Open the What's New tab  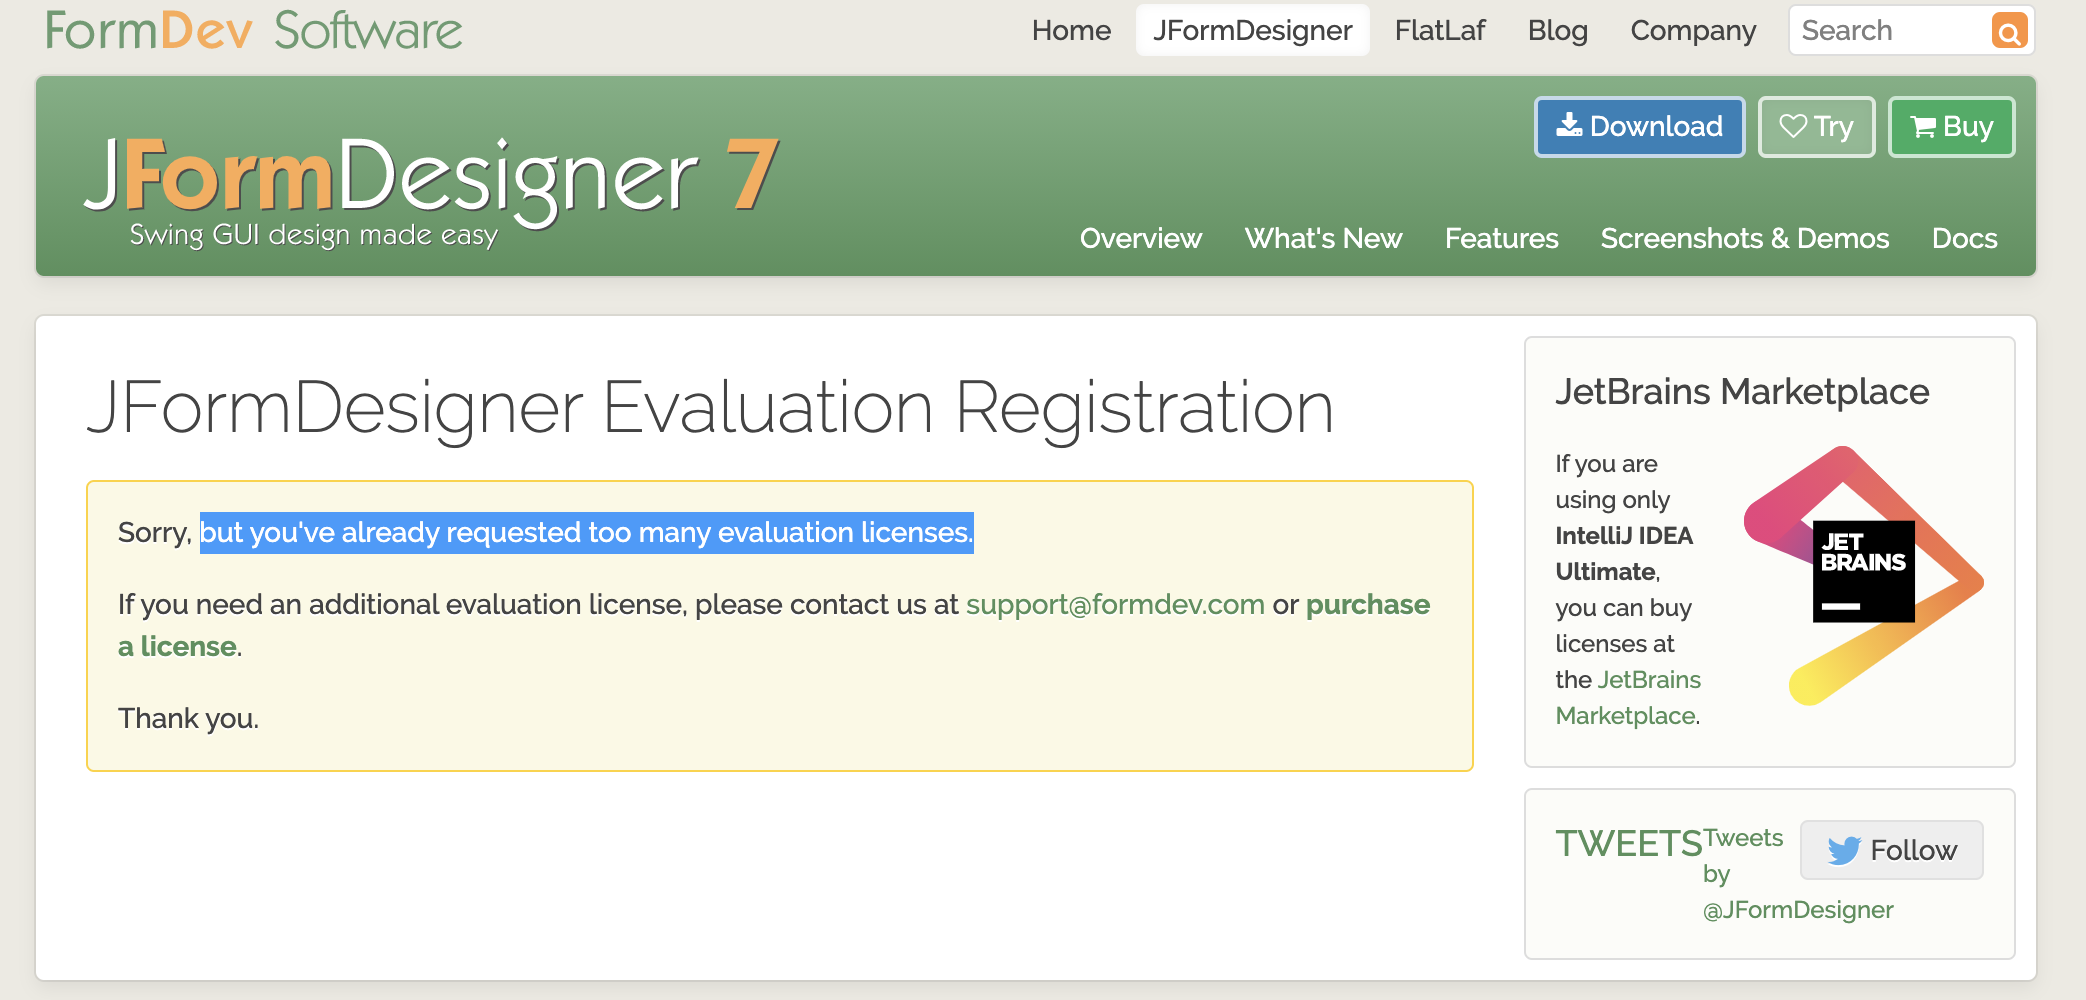pyautogui.click(x=1323, y=238)
